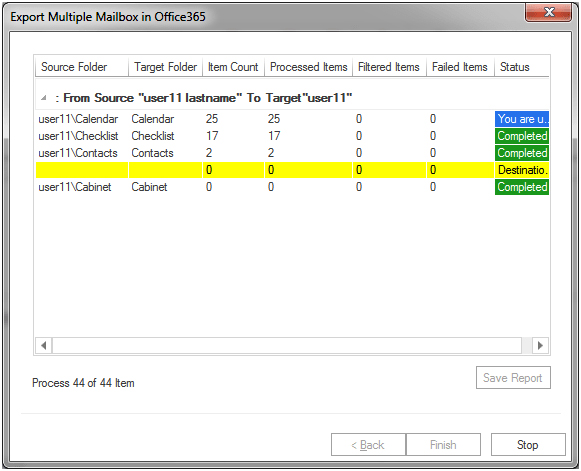This screenshot has width=581, height=471.
Task: Click the Save Report button
Action: 513,378
